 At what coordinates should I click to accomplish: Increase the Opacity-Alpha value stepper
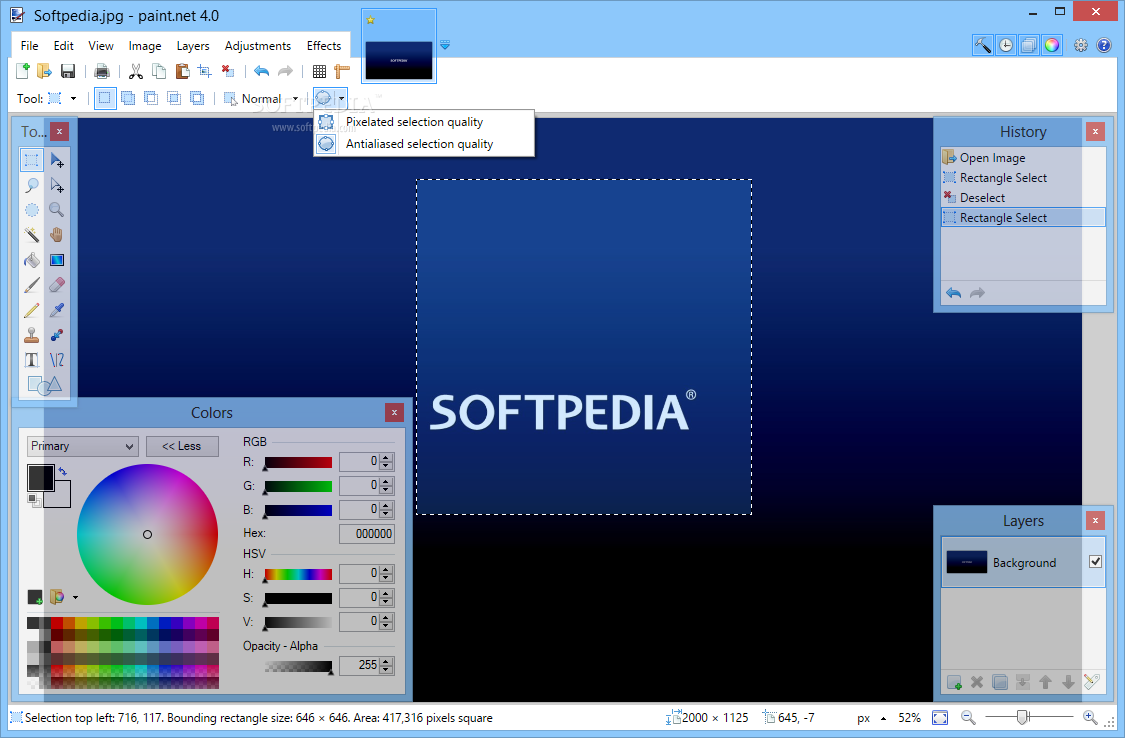point(386,661)
